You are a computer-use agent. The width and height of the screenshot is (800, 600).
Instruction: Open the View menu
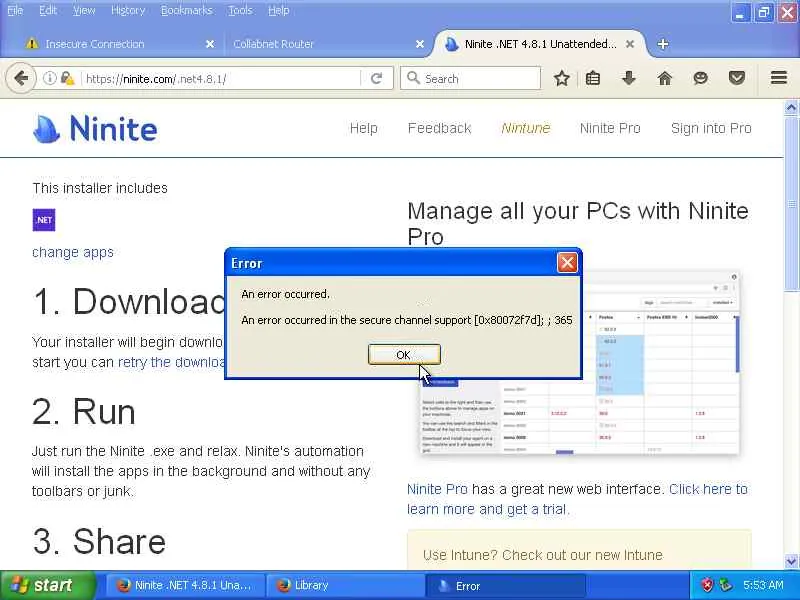(84, 10)
